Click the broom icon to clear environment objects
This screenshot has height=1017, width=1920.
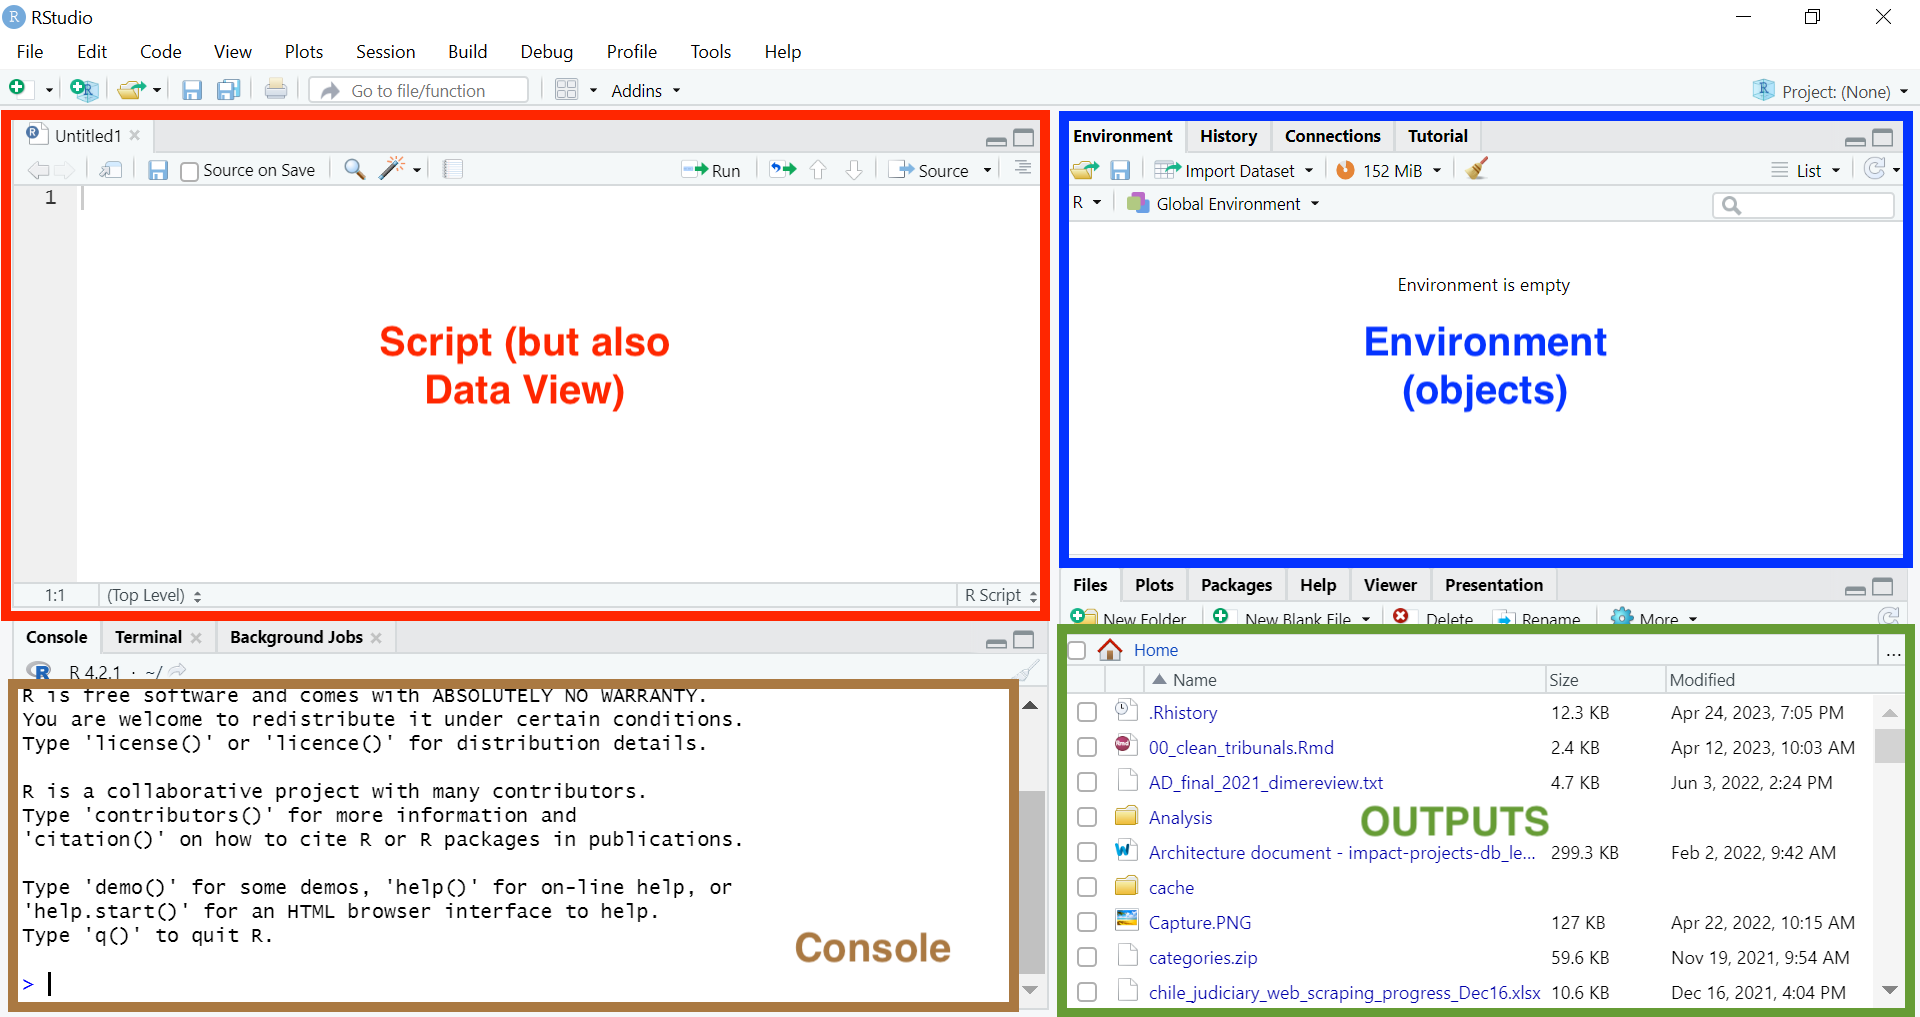(1477, 169)
